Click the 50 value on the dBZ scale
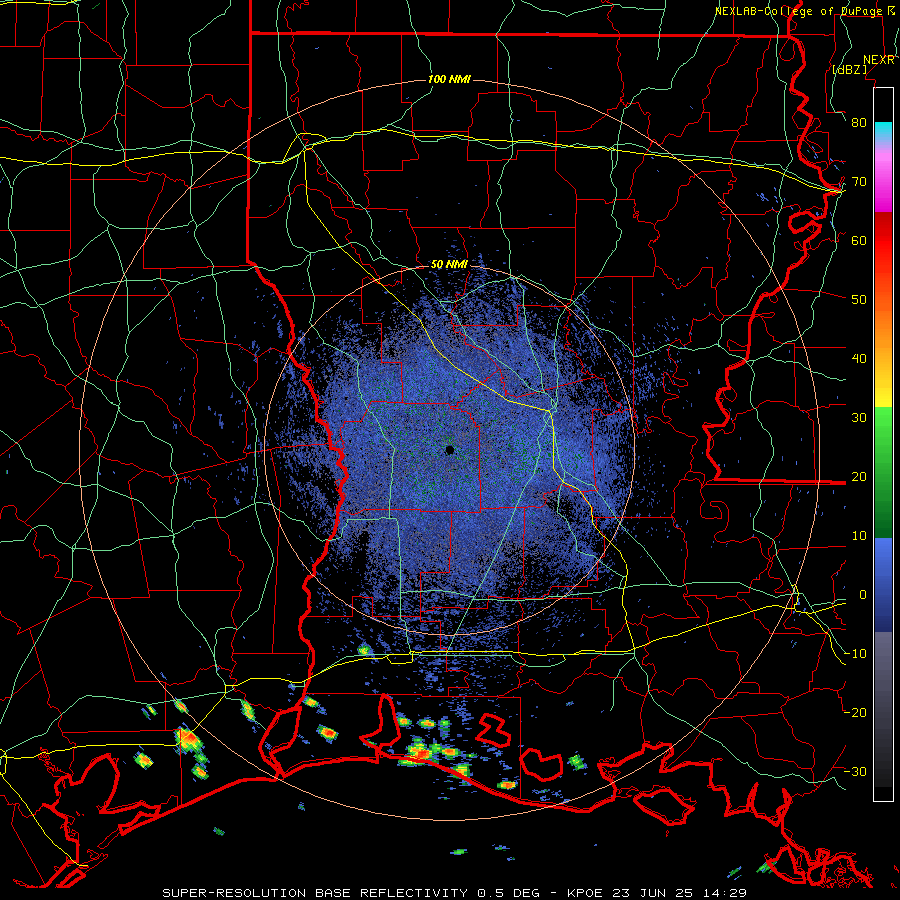Image resolution: width=900 pixels, height=900 pixels. coord(859,300)
